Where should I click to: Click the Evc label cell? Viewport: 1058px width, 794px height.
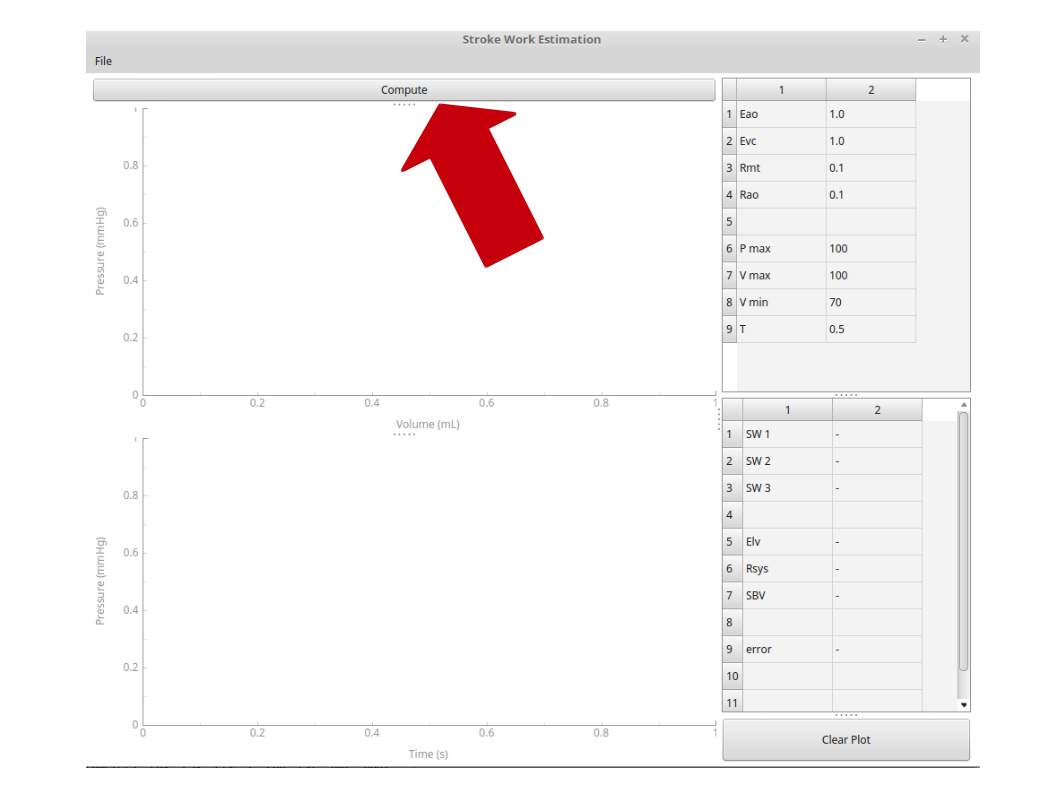coord(781,141)
